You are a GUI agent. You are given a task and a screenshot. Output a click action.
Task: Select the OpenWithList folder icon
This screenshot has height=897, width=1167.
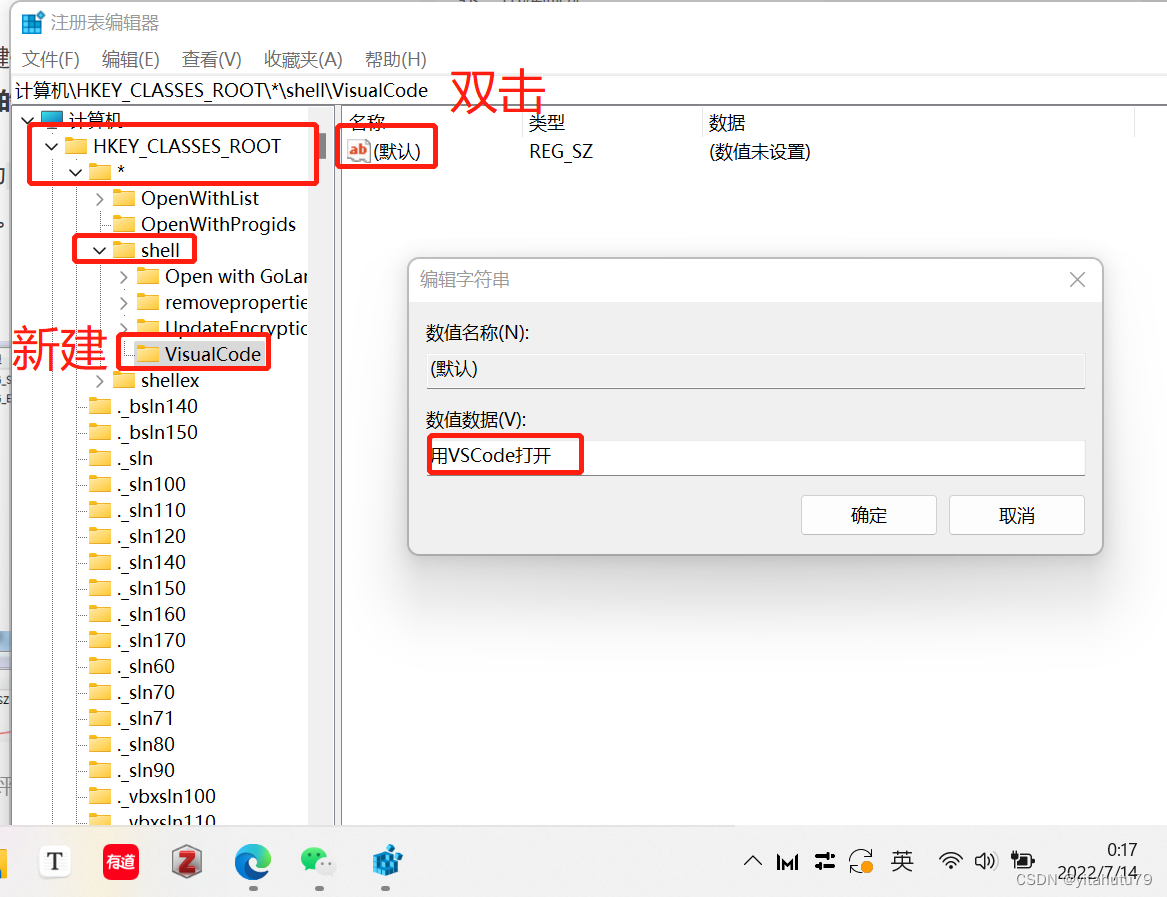[x=124, y=198]
